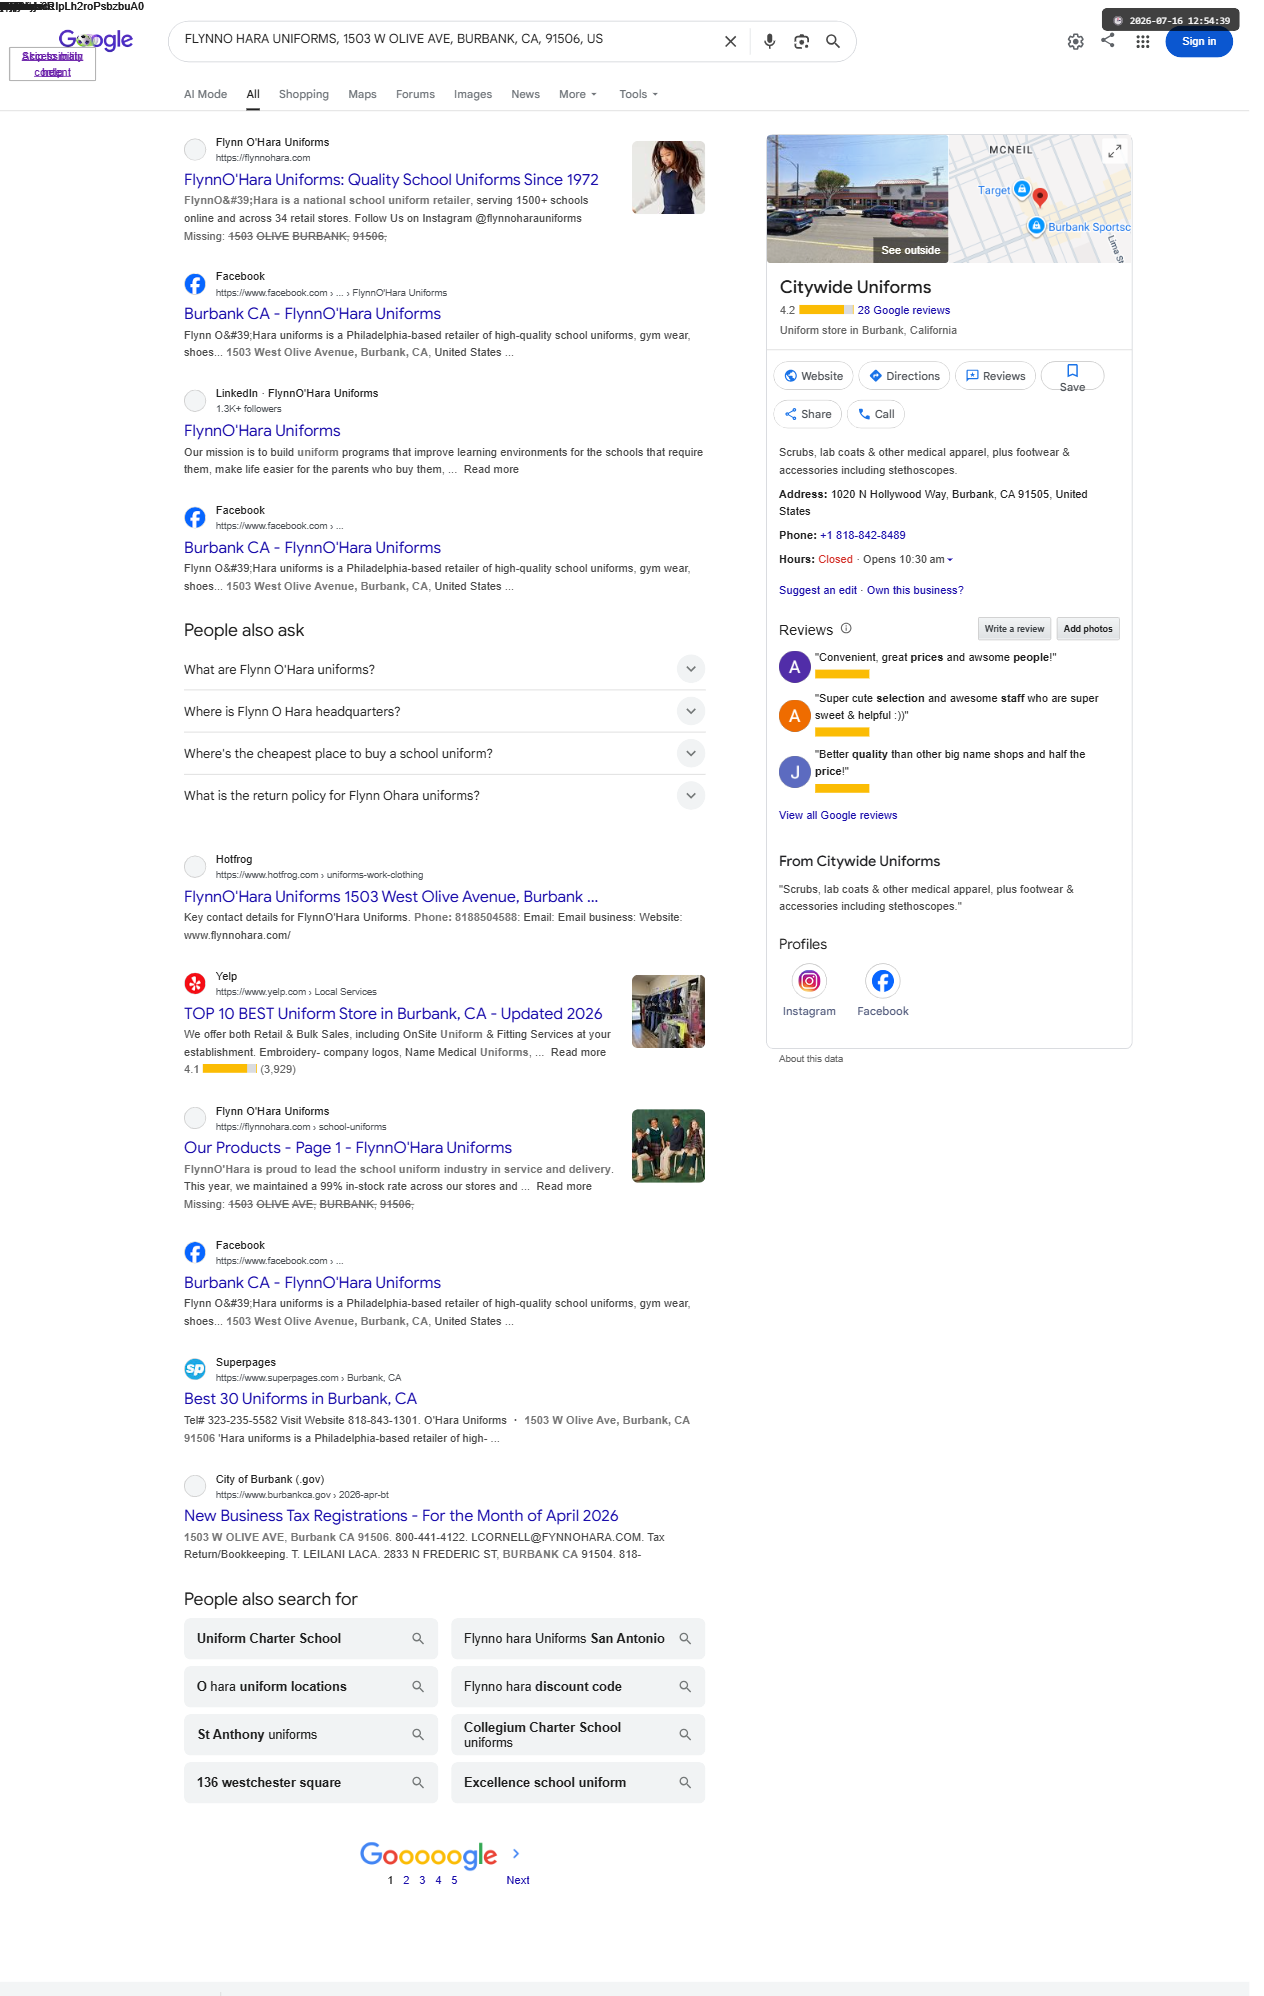Click the 'Own this business?' link

click(915, 590)
